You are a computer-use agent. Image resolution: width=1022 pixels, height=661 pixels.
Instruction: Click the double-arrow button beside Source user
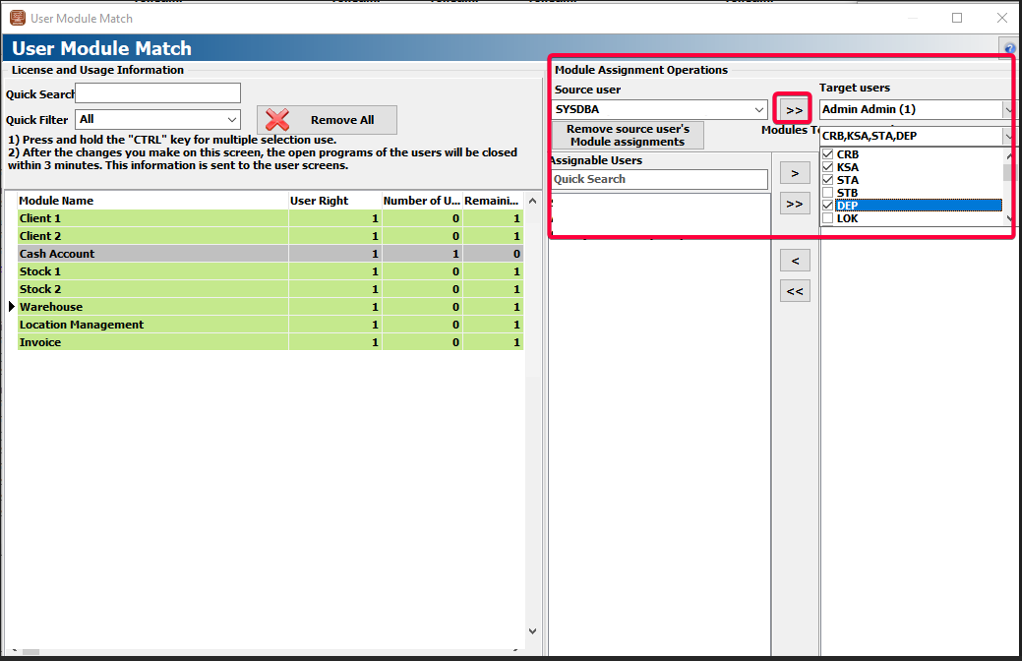click(794, 110)
